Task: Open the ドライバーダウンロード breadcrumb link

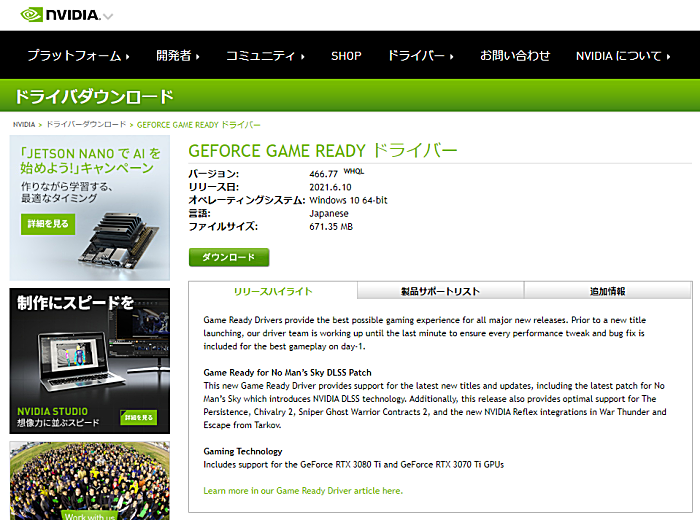Action: [86, 125]
